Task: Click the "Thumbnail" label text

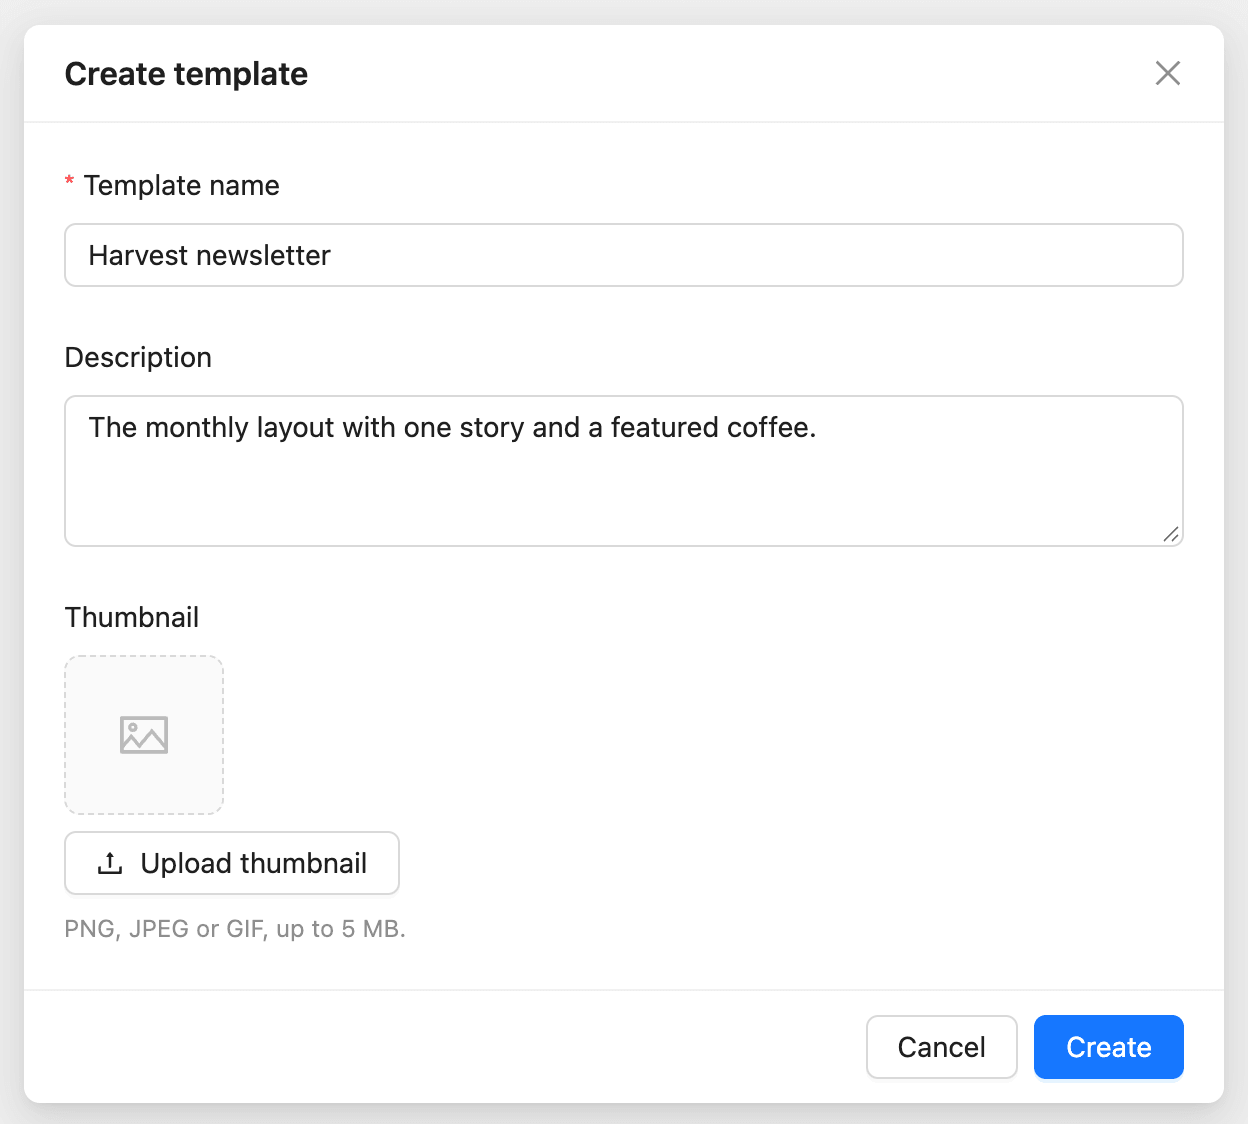Action: [132, 618]
